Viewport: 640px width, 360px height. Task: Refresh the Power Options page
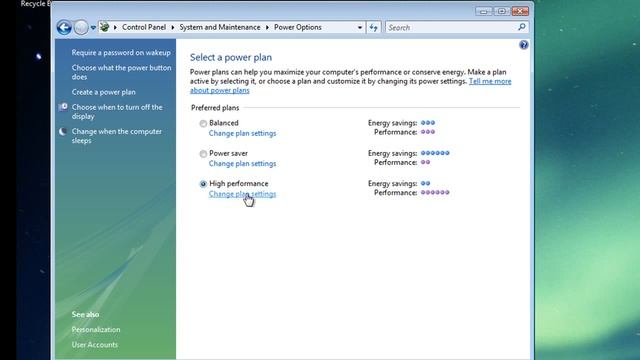click(x=373, y=28)
